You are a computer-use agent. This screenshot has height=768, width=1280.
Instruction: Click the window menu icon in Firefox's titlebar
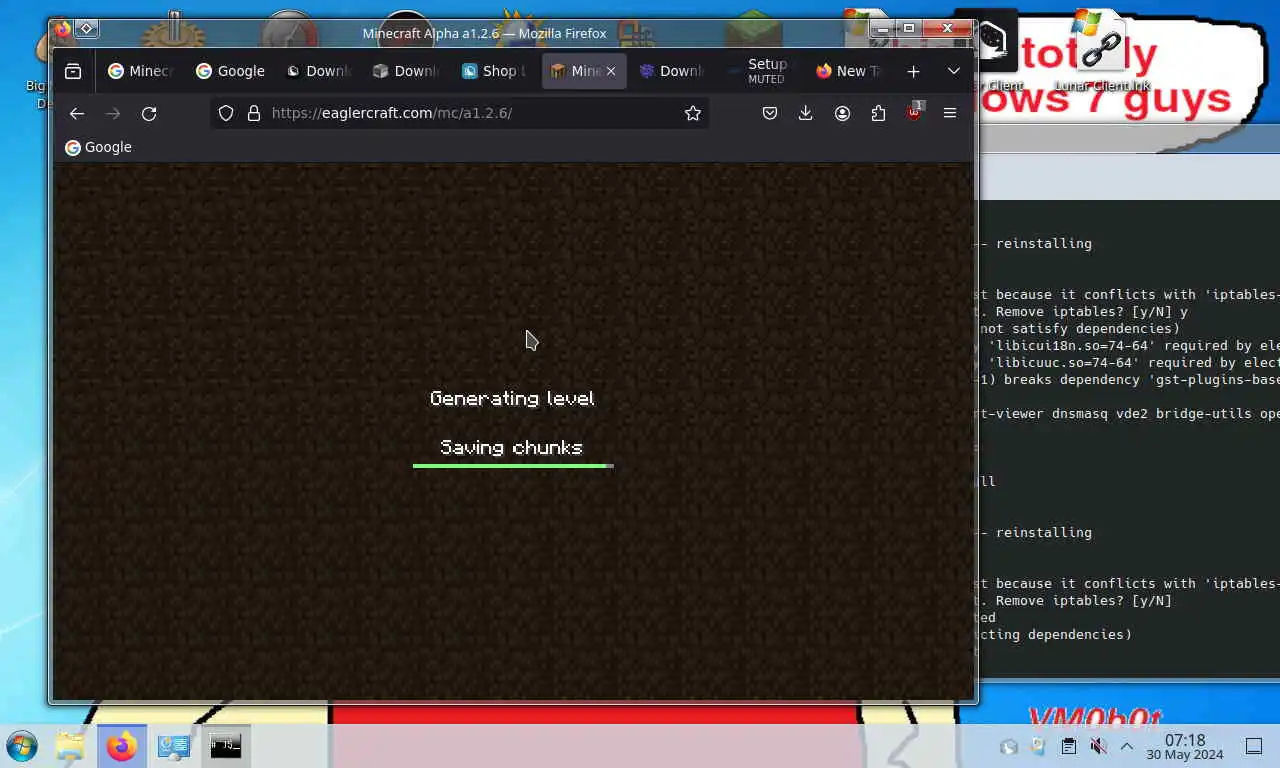click(x=63, y=29)
